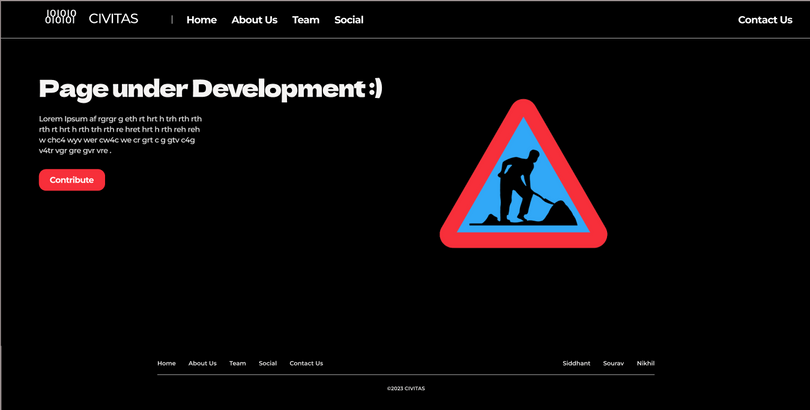The height and width of the screenshot is (410, 810).
Task: Click Sourav's name in the footer
Action: pos(613,363)
